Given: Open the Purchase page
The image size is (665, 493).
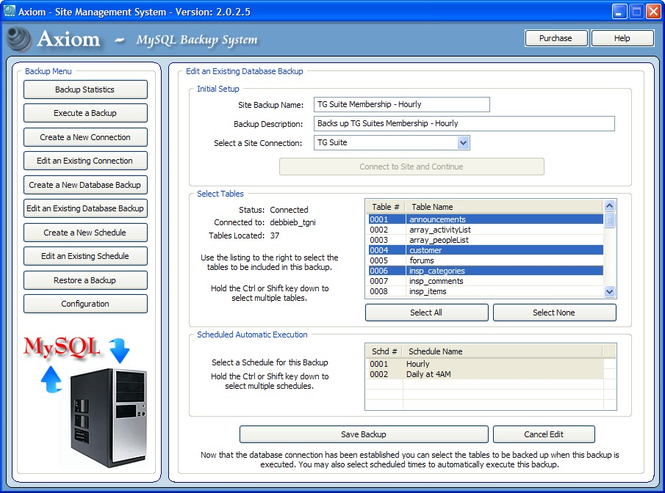Looking at the screenshot, I should 556,38.
